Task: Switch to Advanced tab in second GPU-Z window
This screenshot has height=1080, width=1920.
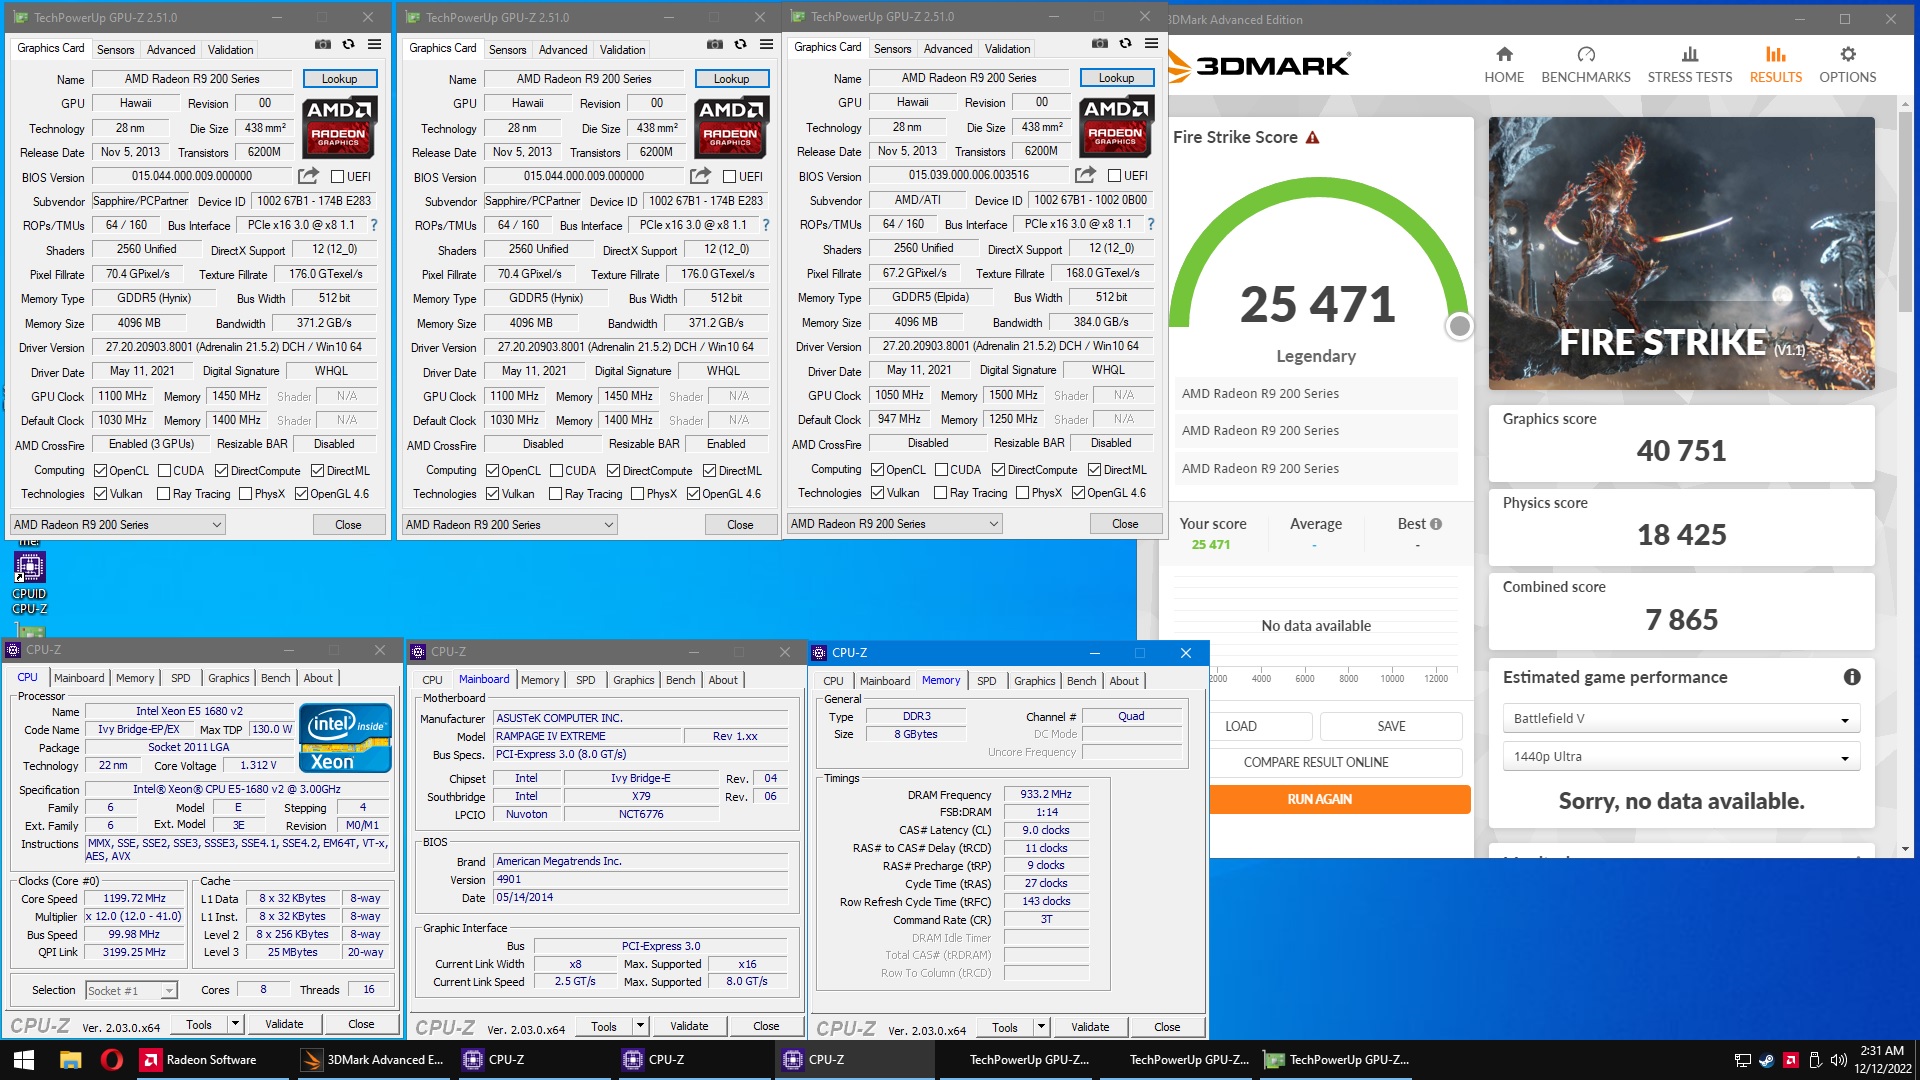Action: (563, 50)
